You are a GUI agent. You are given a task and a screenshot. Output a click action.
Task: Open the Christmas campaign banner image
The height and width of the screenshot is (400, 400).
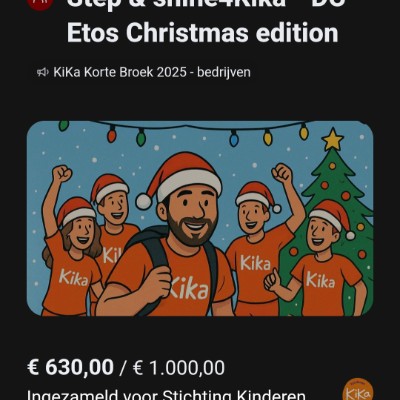click(200, 218)
